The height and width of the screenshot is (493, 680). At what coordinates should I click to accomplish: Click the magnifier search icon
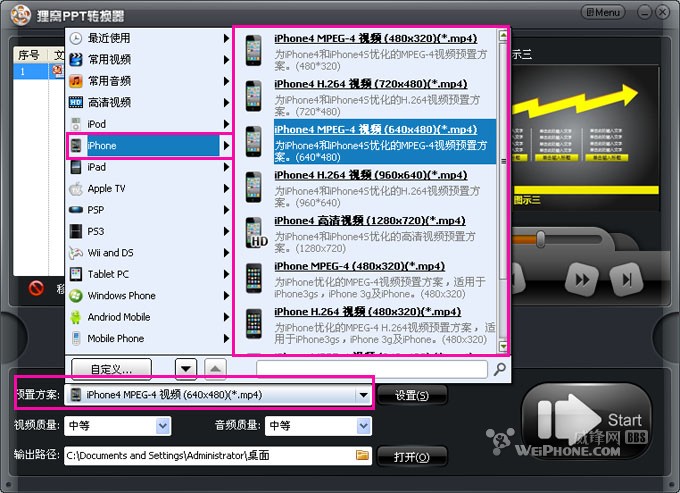[x=500, y=369]
